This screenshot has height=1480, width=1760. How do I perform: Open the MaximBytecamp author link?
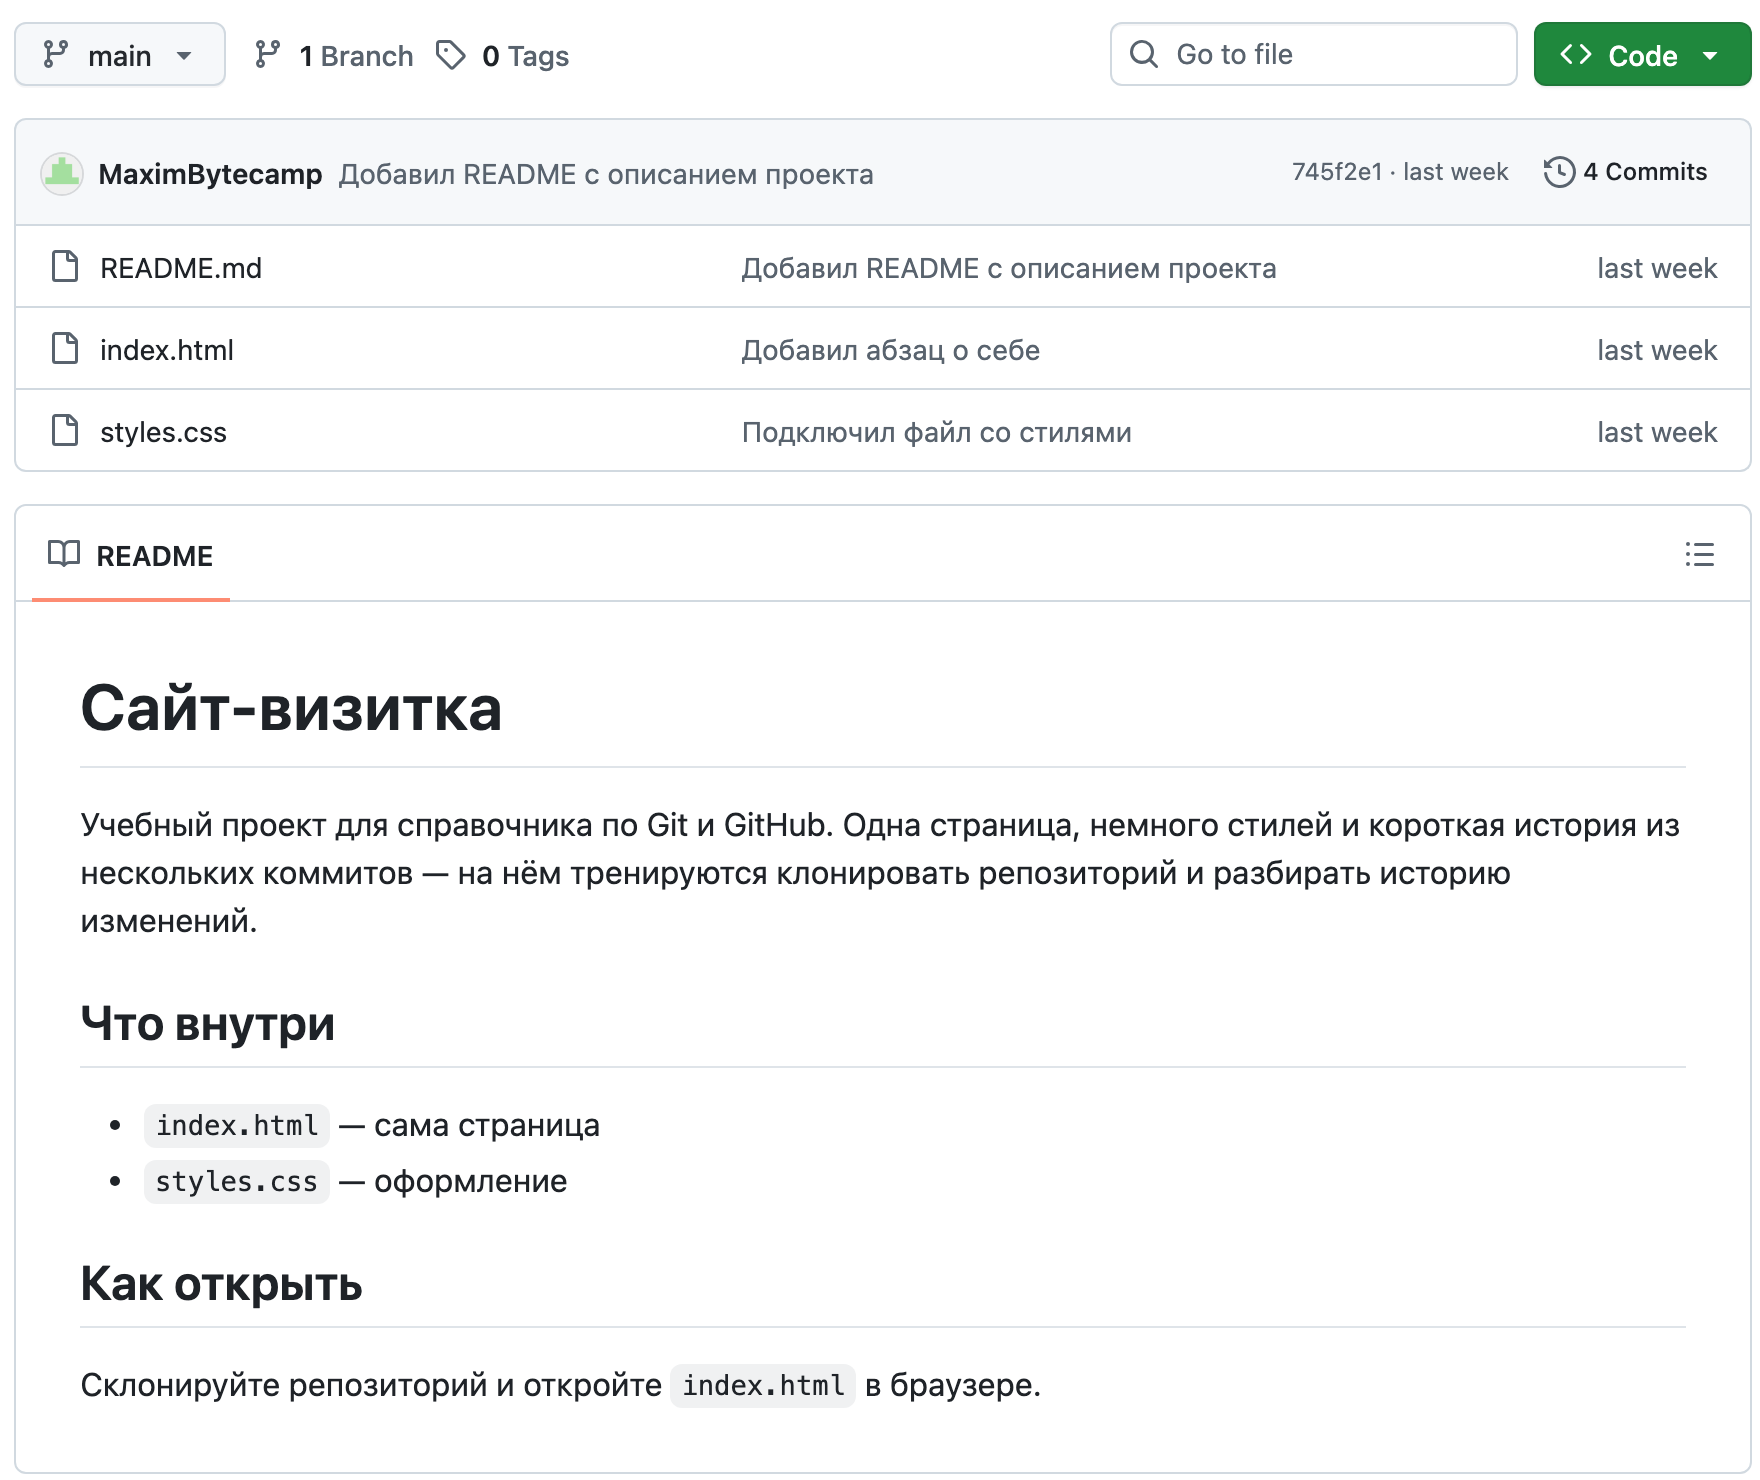(x=210, y=174)
